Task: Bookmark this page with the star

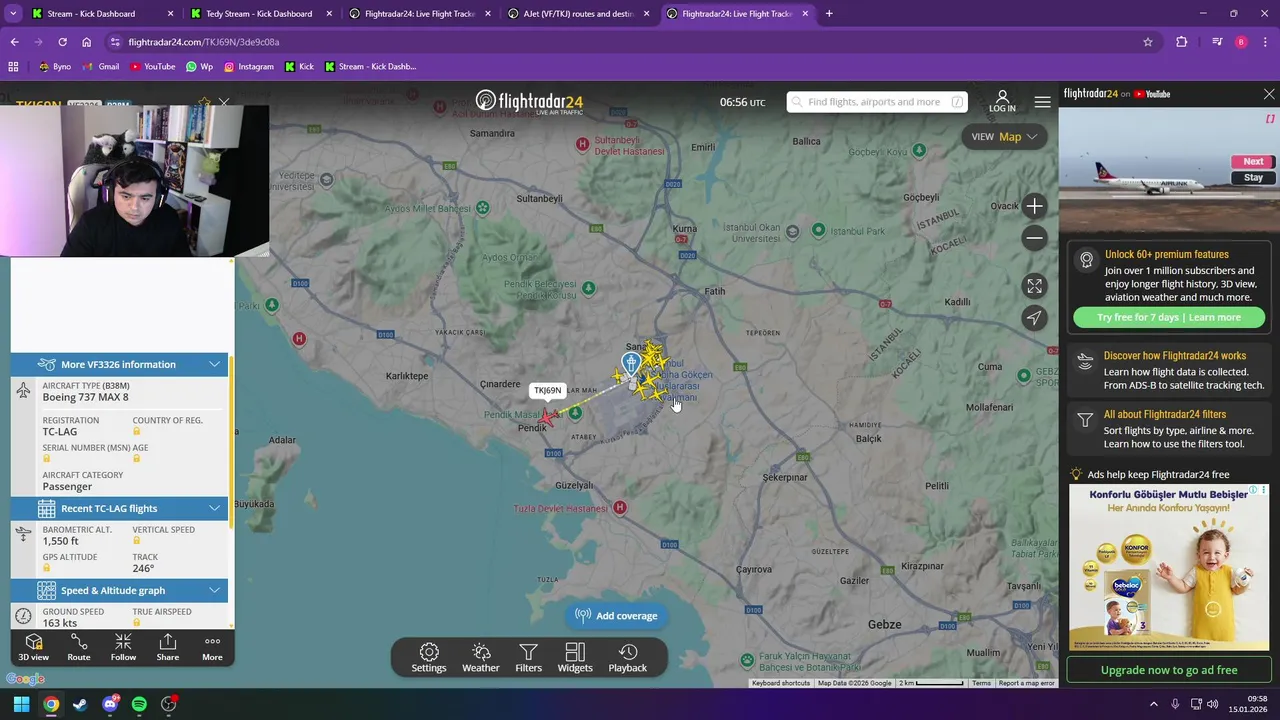Action: (x=1148, y=42)
